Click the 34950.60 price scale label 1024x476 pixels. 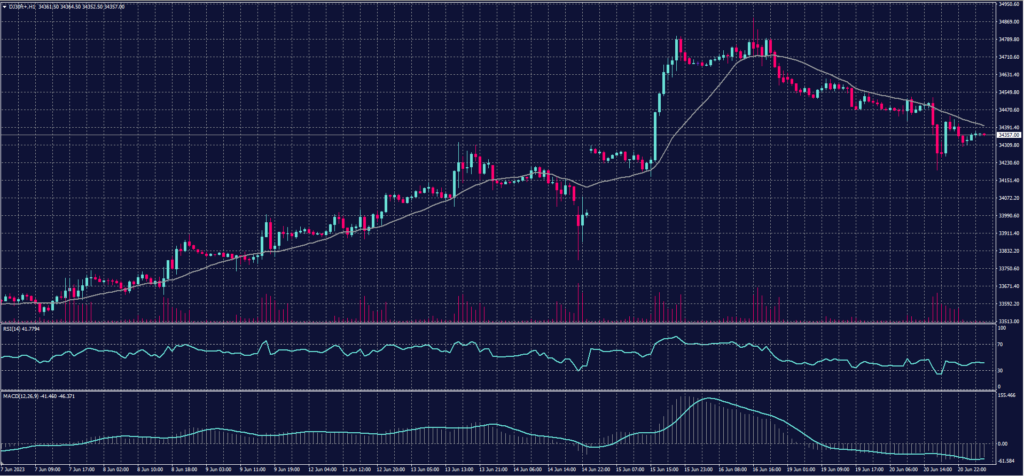click(x=1006, y=4)
